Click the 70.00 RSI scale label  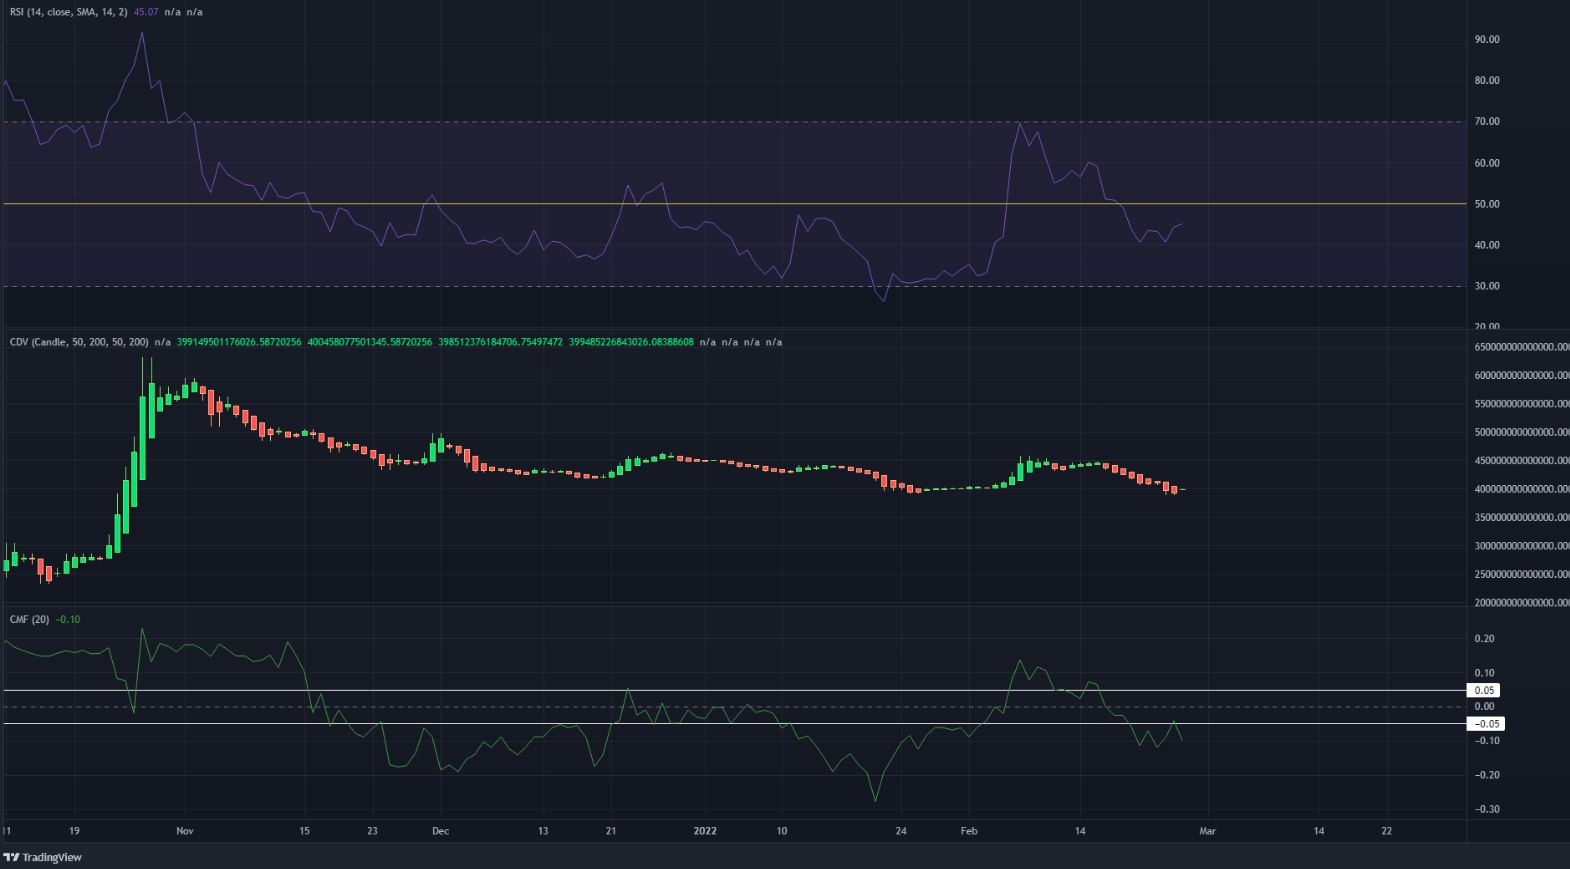coord(1487,122)
